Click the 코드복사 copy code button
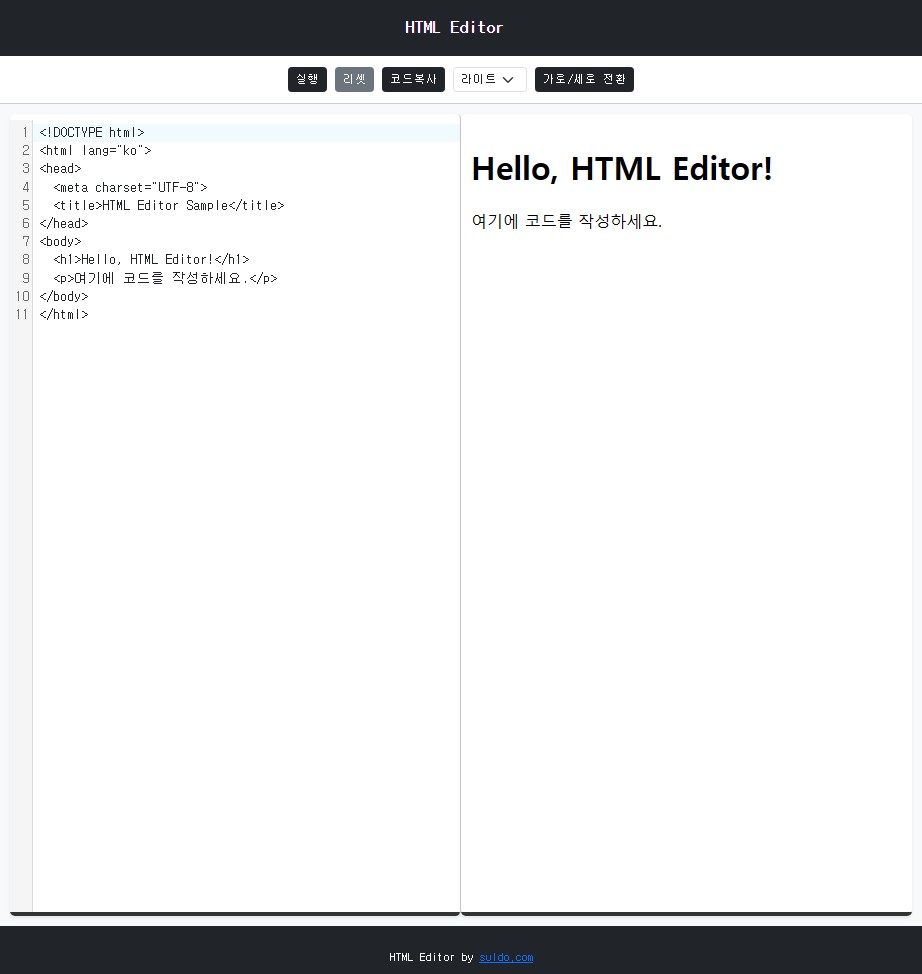This screenshot has width=922, height=974. point(413,80)
